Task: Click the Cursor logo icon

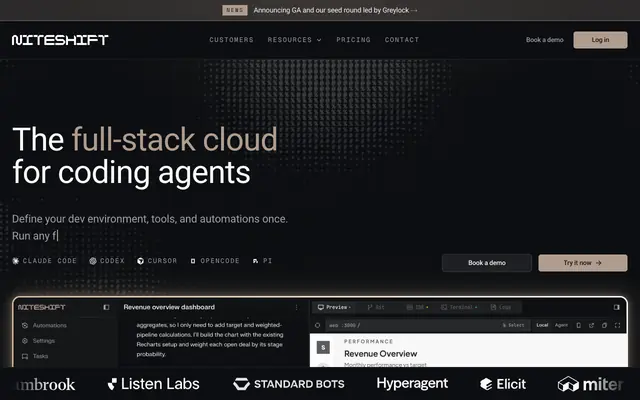Action: click(x=140, y=261)
